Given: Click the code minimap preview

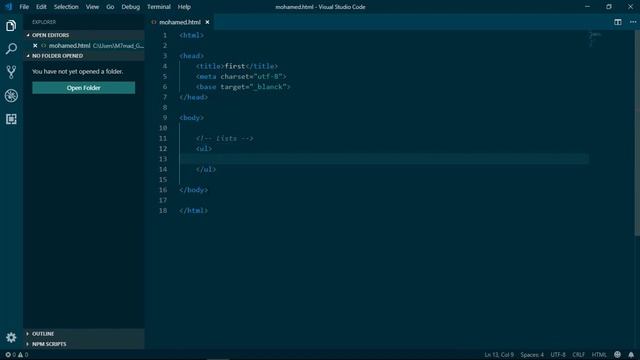Looking at the screenshot, I should click(595, 39).
